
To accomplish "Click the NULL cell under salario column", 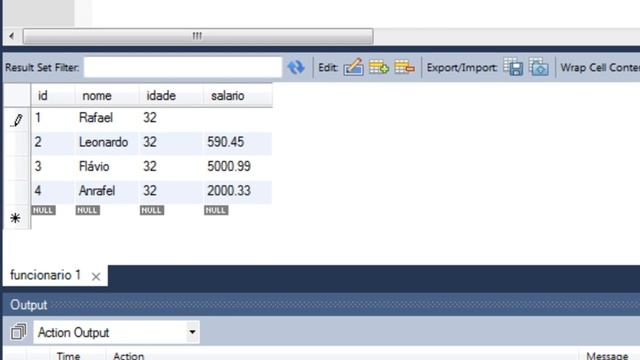I will [216, 211].
